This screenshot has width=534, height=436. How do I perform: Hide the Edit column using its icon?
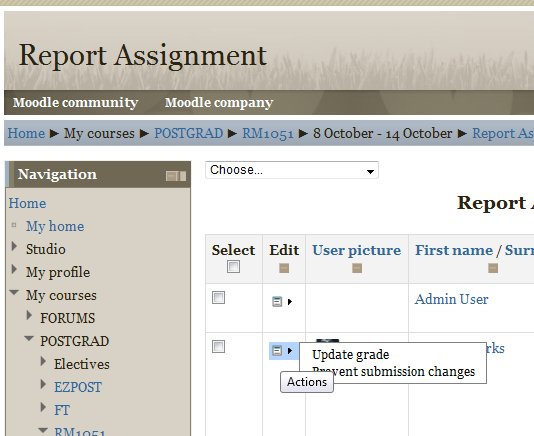[x=284, y=268]
